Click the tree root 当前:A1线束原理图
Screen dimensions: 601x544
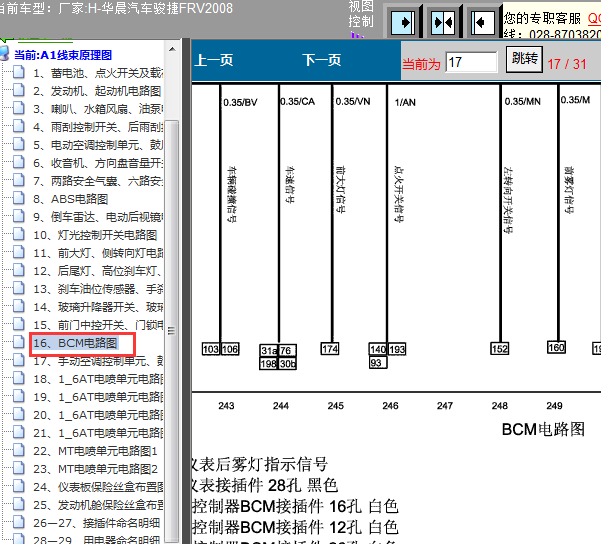coord(63,55)
